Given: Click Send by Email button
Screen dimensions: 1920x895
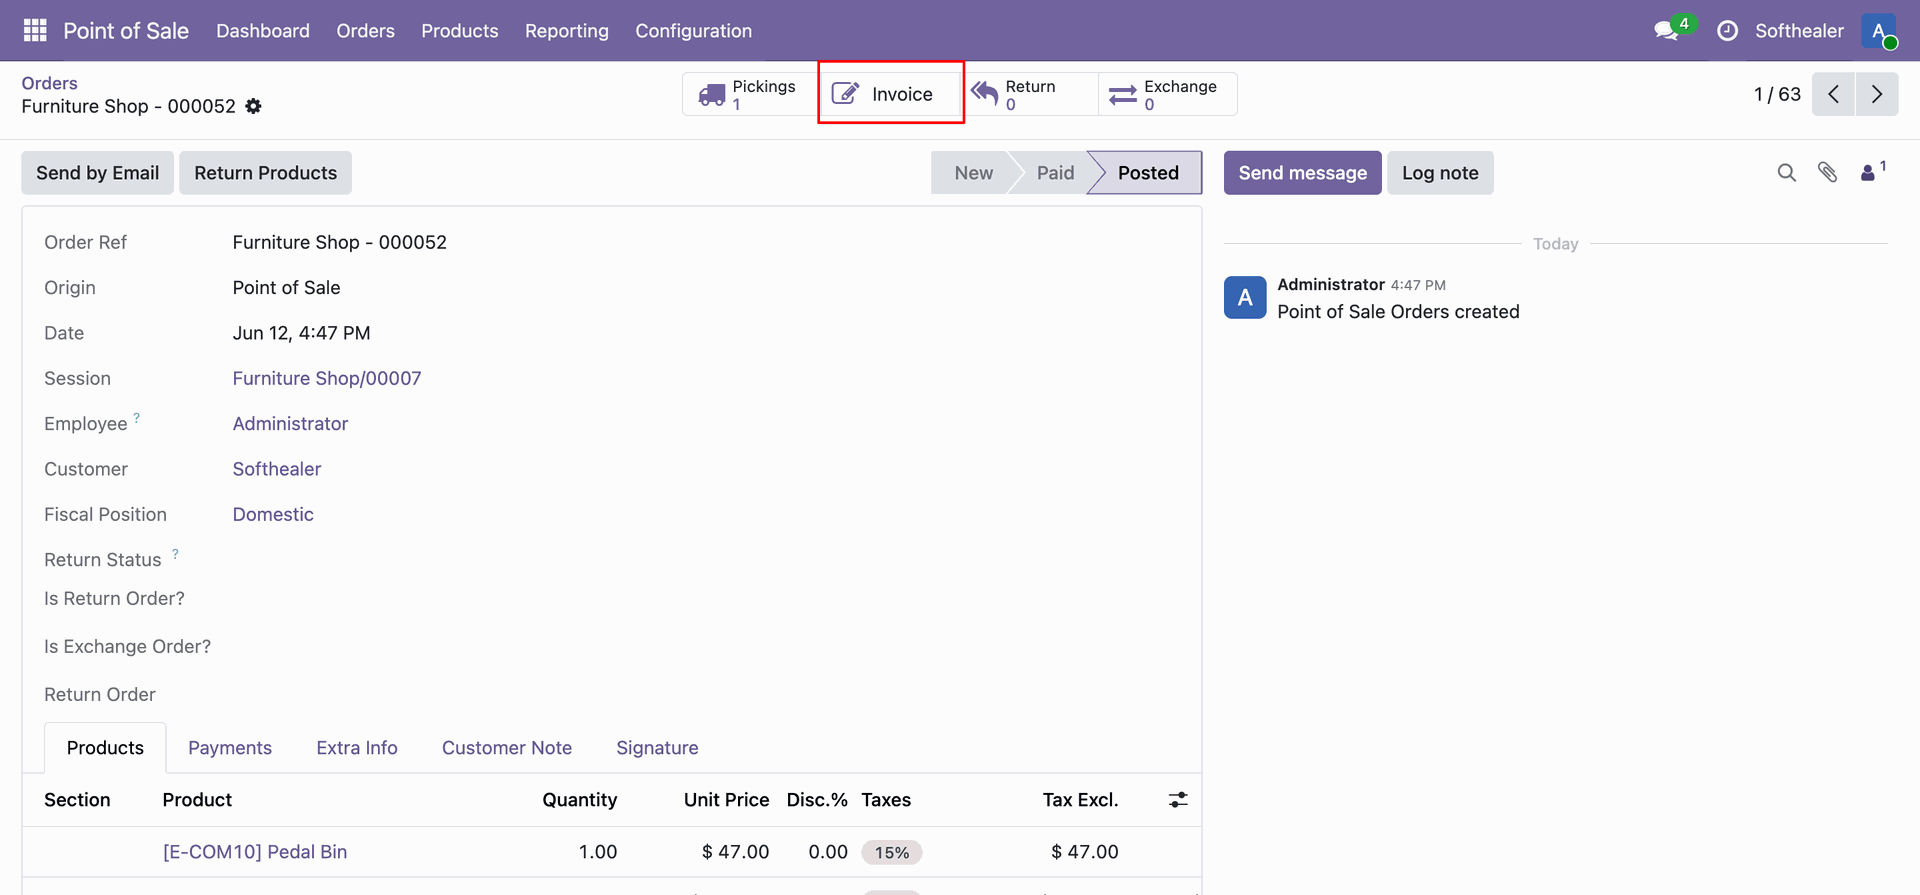Looking at the screenshot, I should coord(98,173).
